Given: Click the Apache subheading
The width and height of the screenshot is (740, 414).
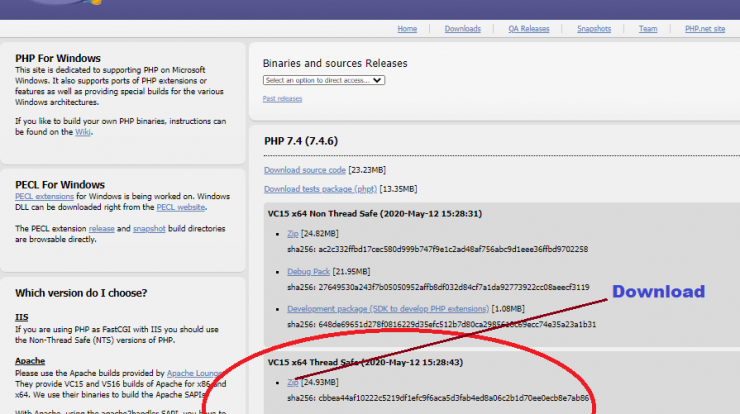Looking at the screenshot, I should 30,361.
